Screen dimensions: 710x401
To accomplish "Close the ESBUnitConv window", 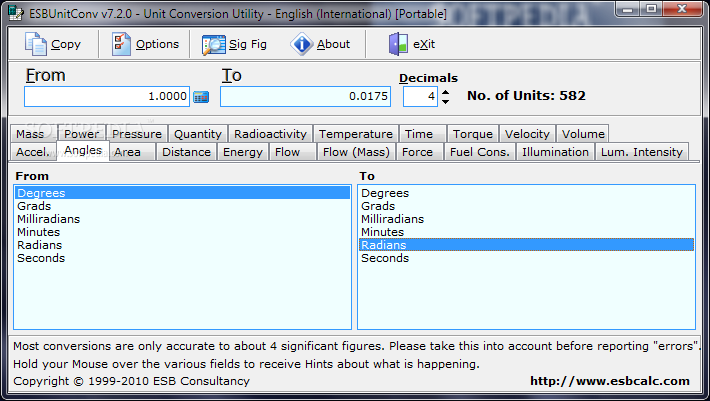I will click(x=682, y=9).
